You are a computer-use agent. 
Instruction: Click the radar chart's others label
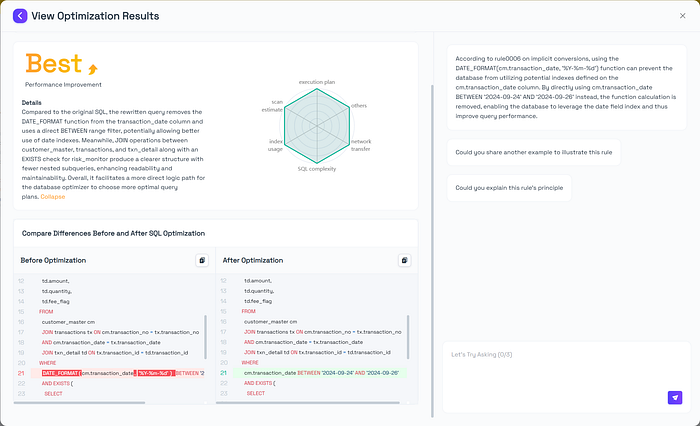click(x=358, y=106)
